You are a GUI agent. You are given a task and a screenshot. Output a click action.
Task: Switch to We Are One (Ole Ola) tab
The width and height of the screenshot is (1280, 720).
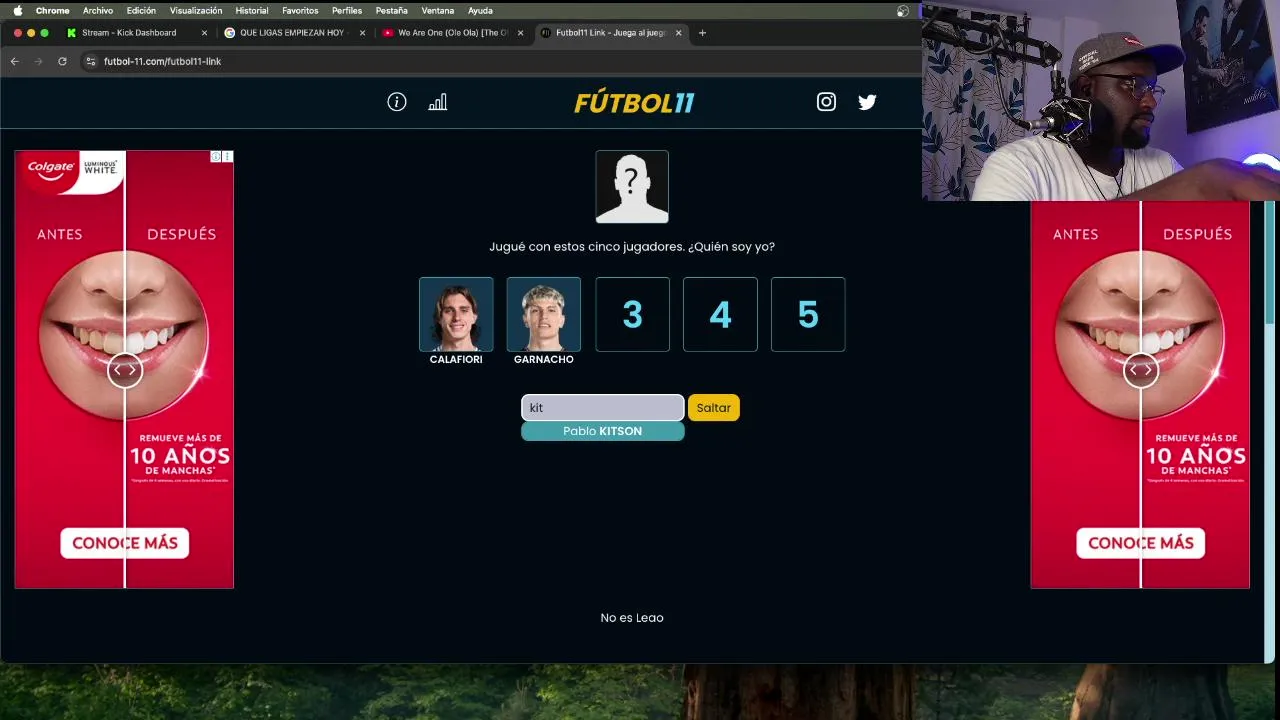click(452, 33)
